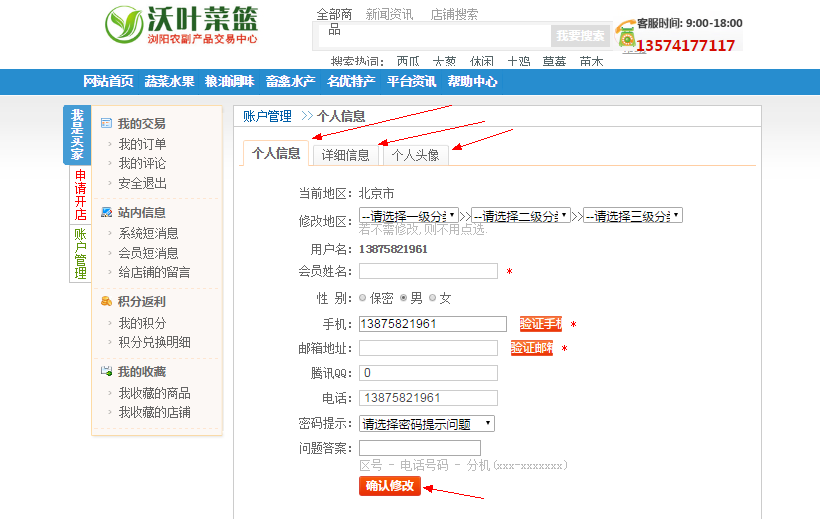Open 蔬菜水果 in the navigation bar
Viewport: 820px width, 519px height.
pyautogui.click(x=169, y=81)
